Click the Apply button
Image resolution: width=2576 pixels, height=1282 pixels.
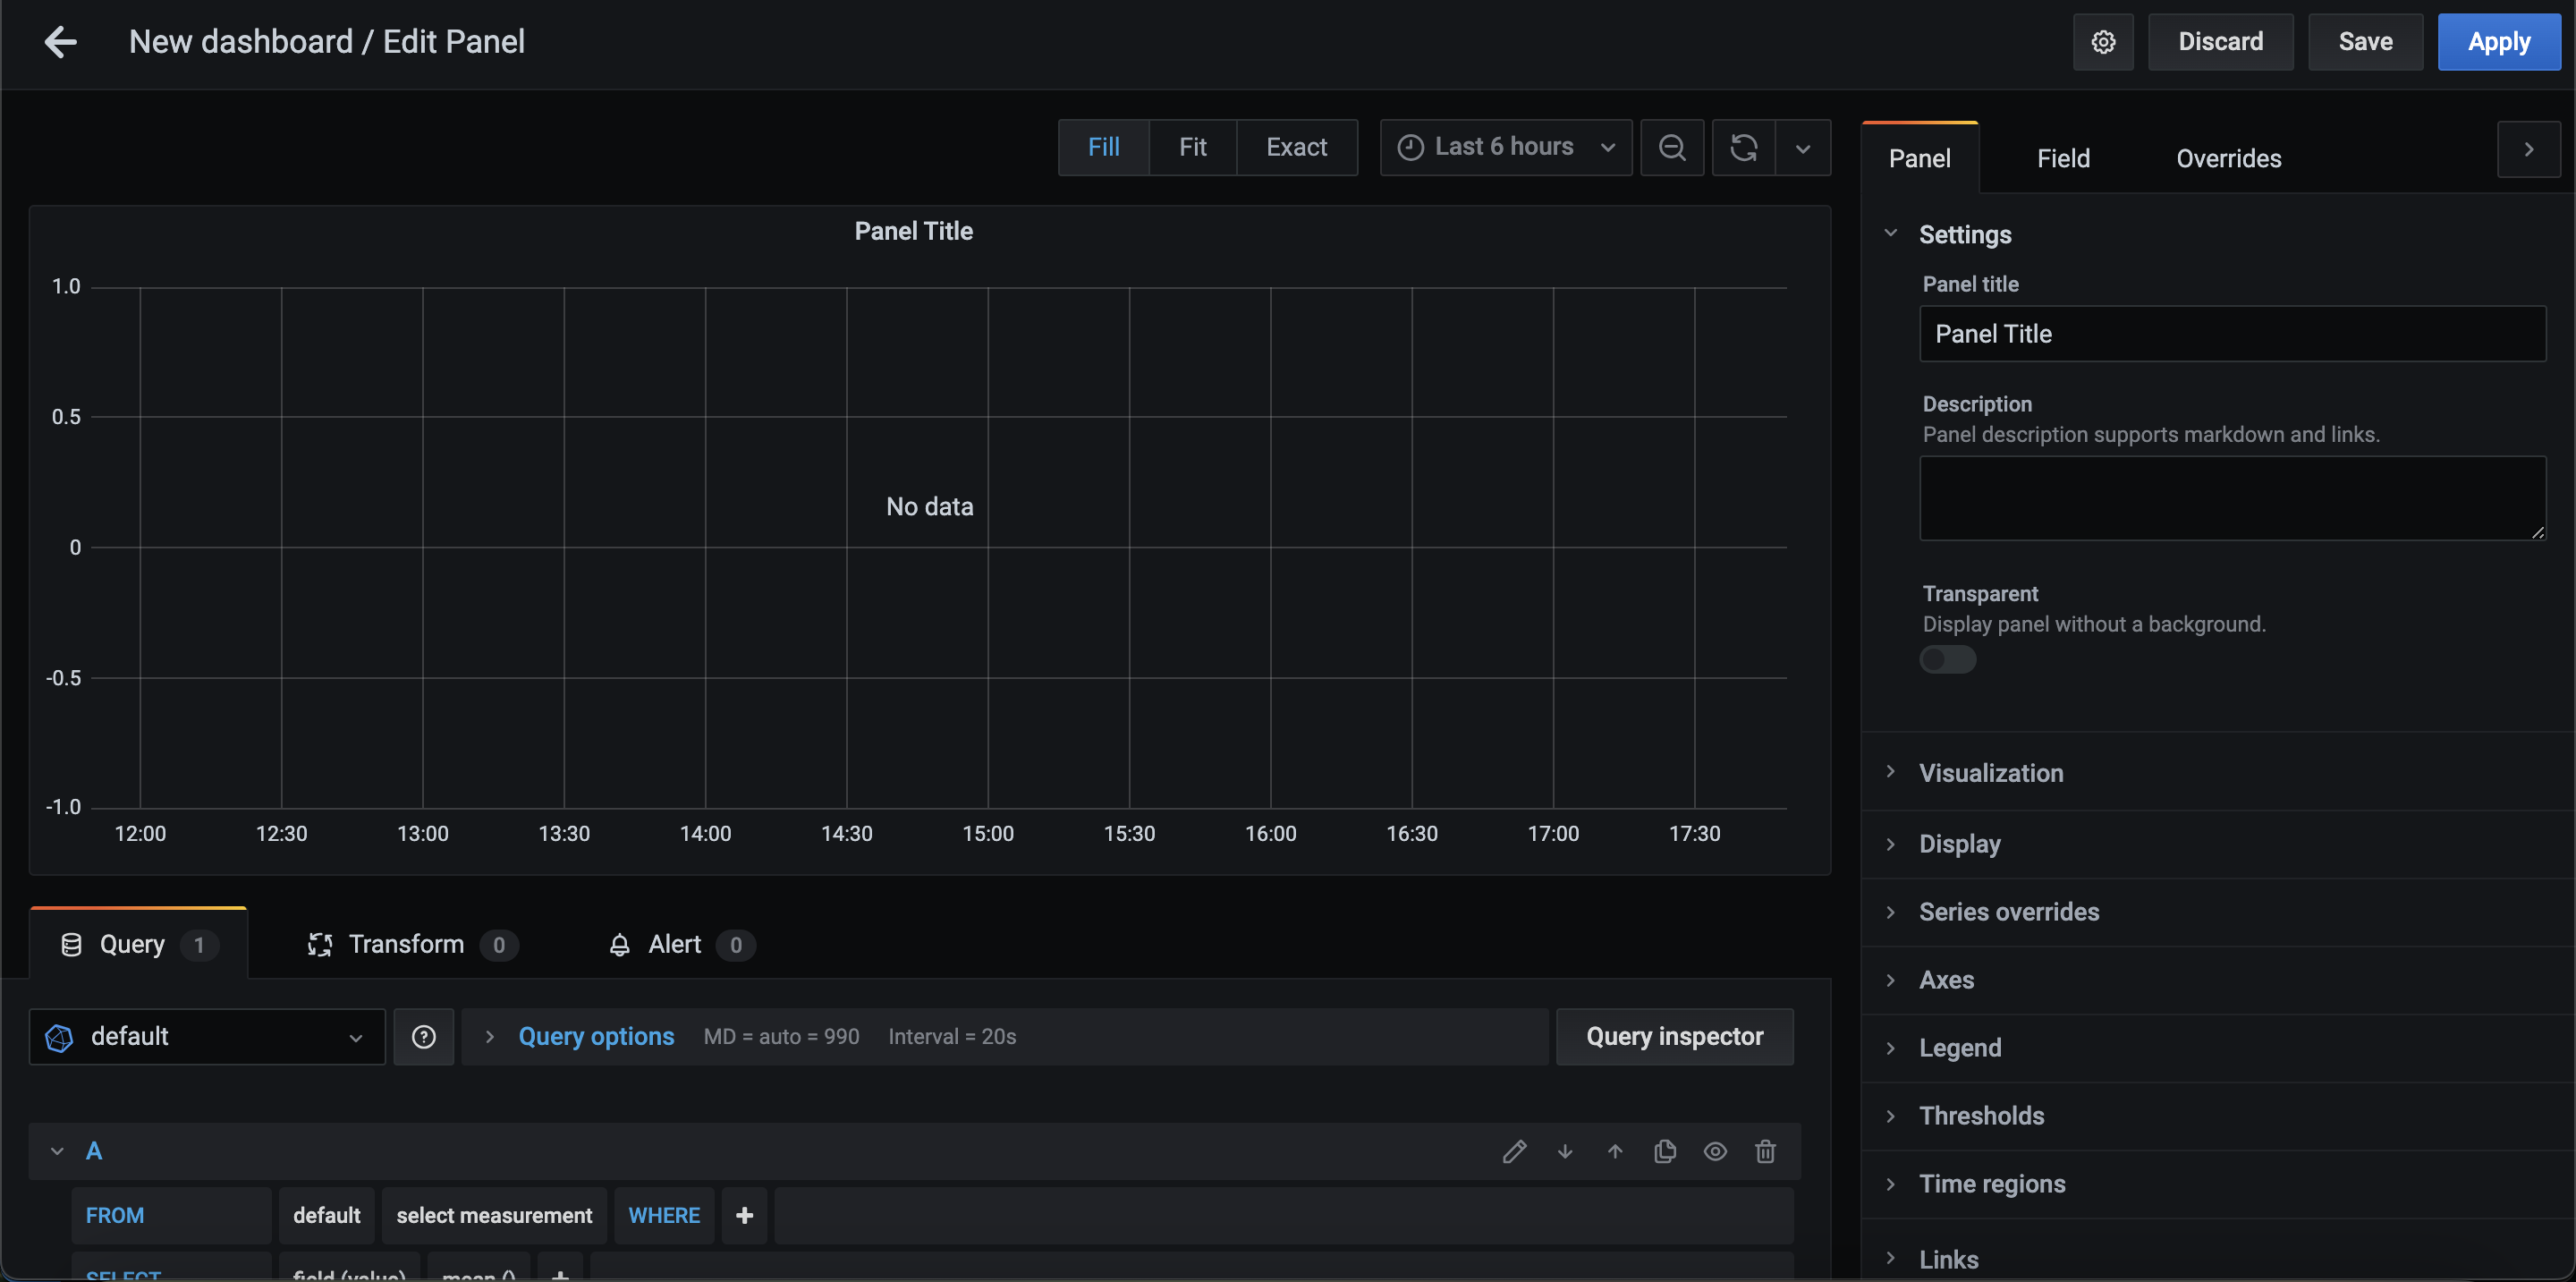[x=2498, y=42]
